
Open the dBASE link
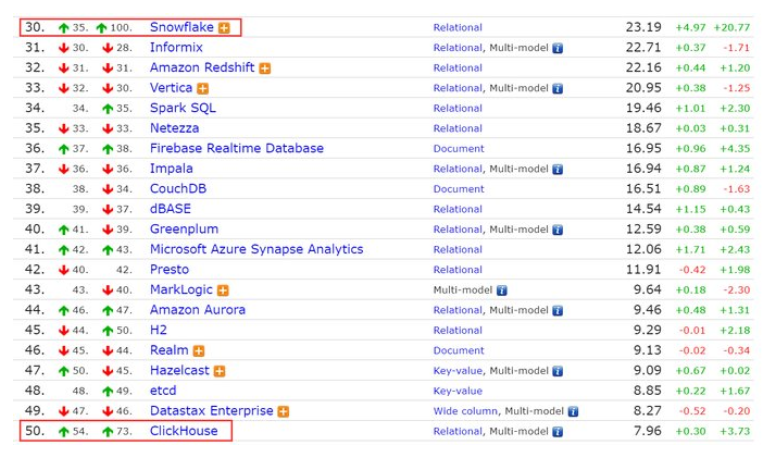click(x=170, y=209)
